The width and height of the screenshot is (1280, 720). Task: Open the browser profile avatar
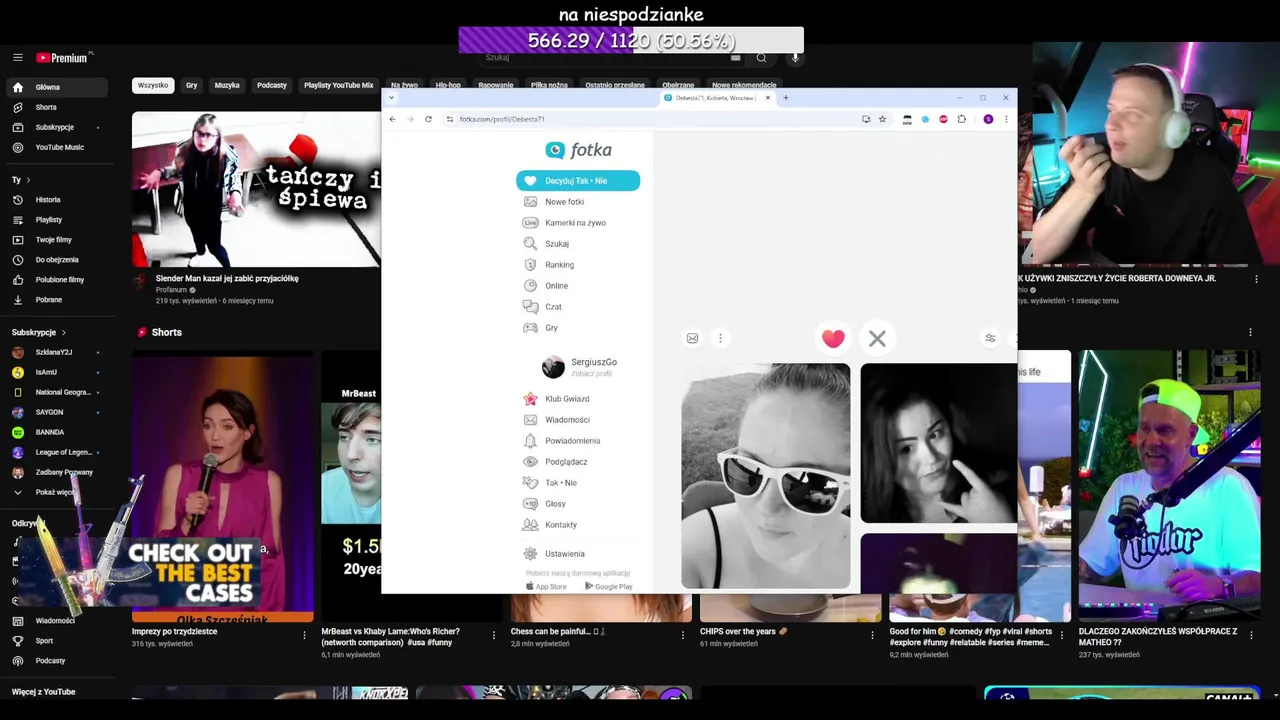[988, 119]
